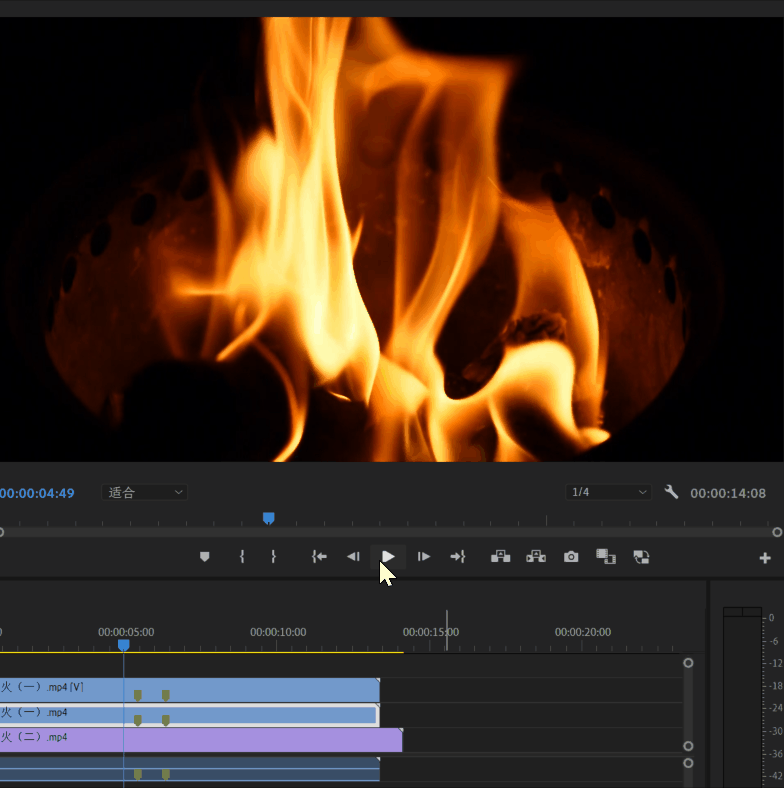Click the right solo button on audio meter

pyautogui.click(x=752, y=612)
